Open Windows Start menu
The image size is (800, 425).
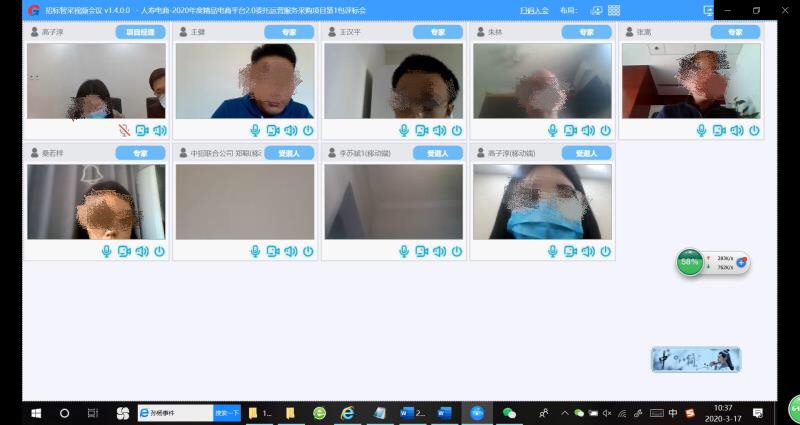point(36,412)
